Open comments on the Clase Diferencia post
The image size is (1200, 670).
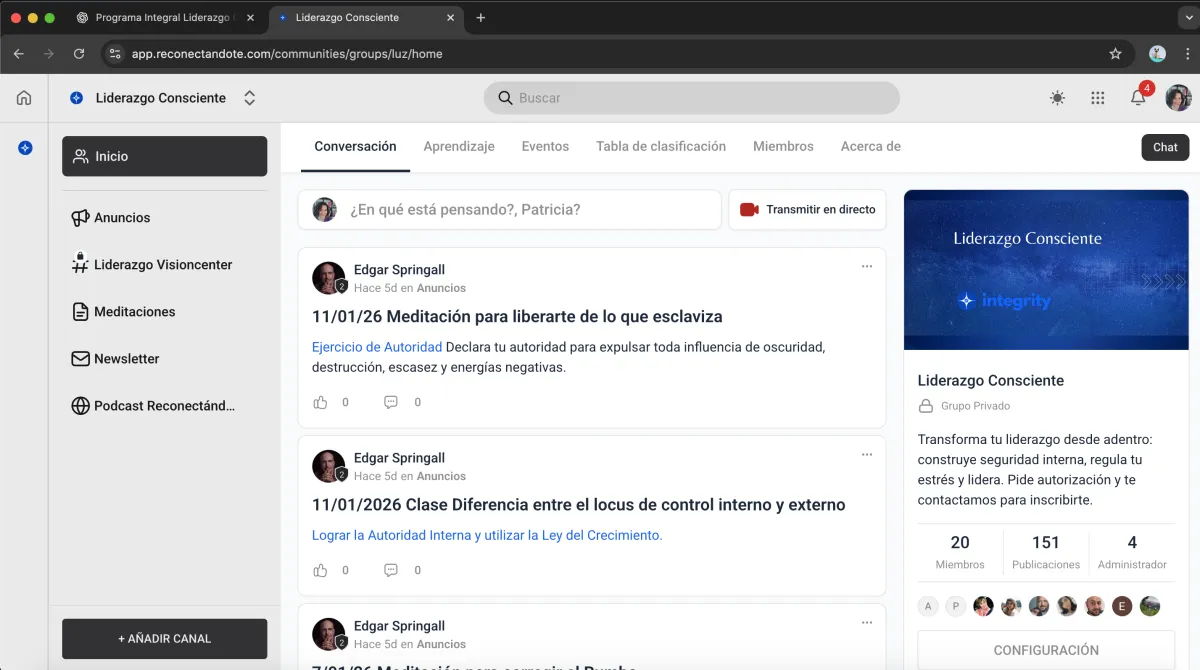click(391, 570)
